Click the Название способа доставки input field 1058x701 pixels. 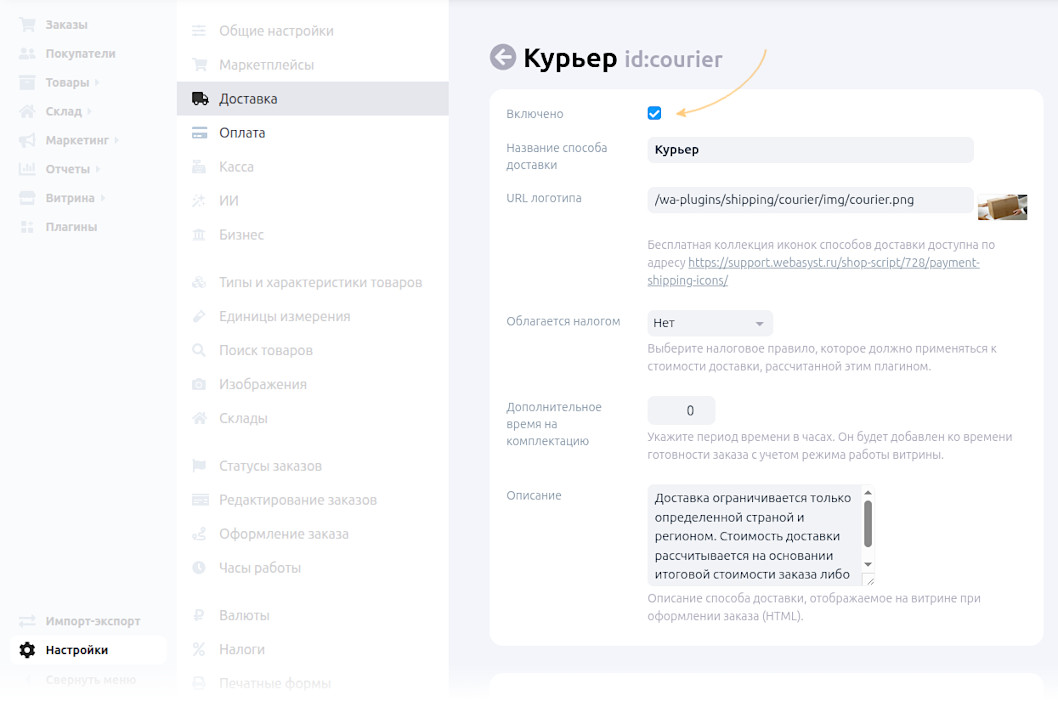tap(810, 150)
